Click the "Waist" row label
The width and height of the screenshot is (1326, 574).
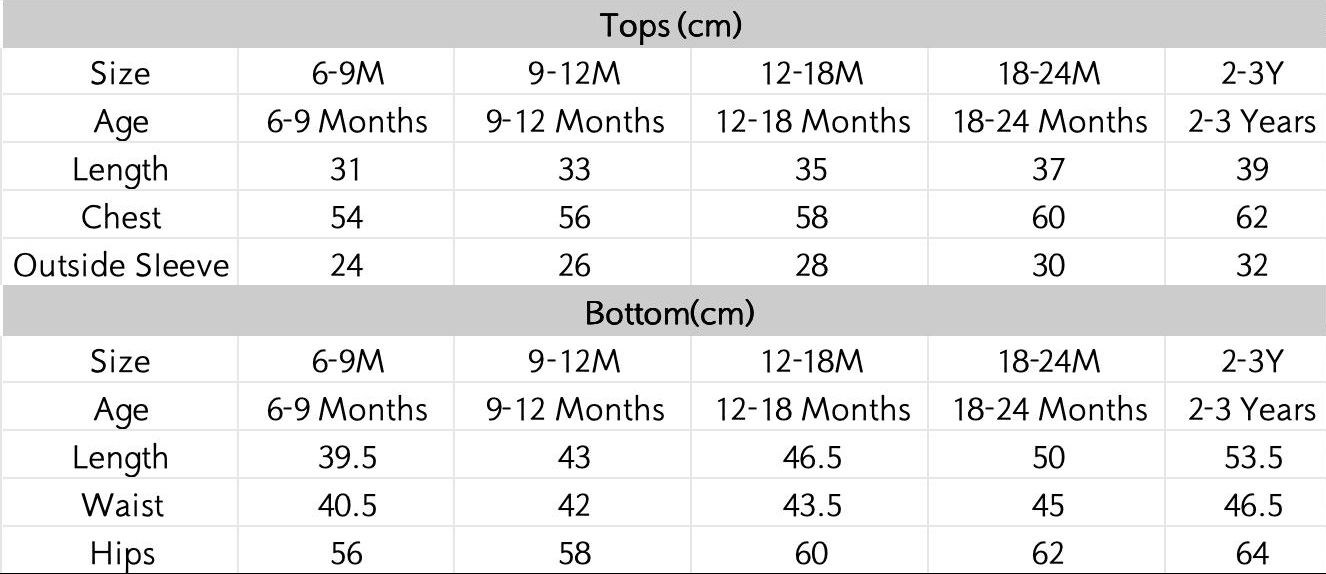[x=122, y=505]
